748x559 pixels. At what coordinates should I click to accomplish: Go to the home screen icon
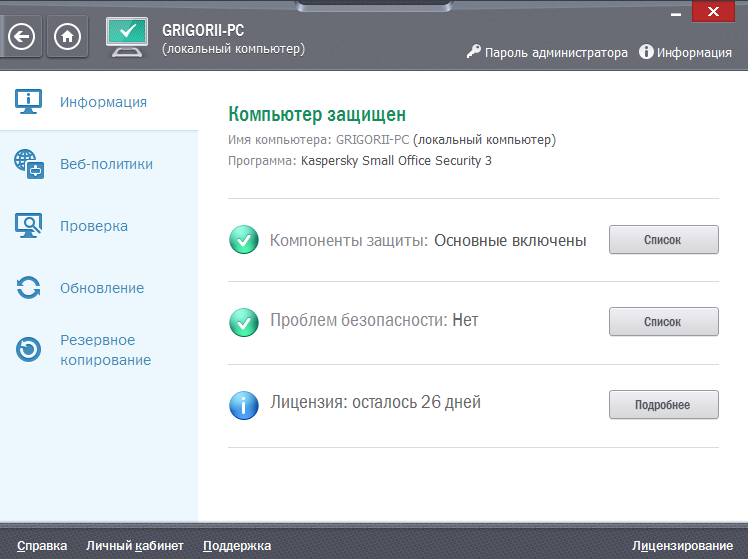tap(69, 37)
